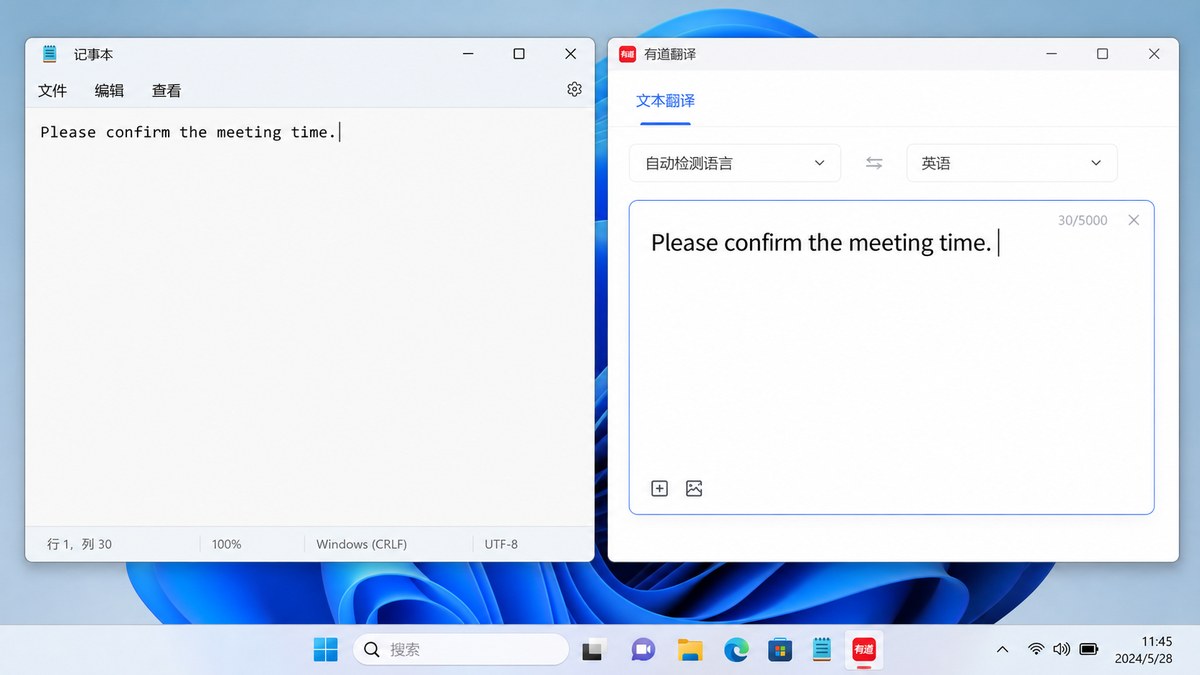
Task: Click inside the Youdao translation text box
Action: [891, 357]
